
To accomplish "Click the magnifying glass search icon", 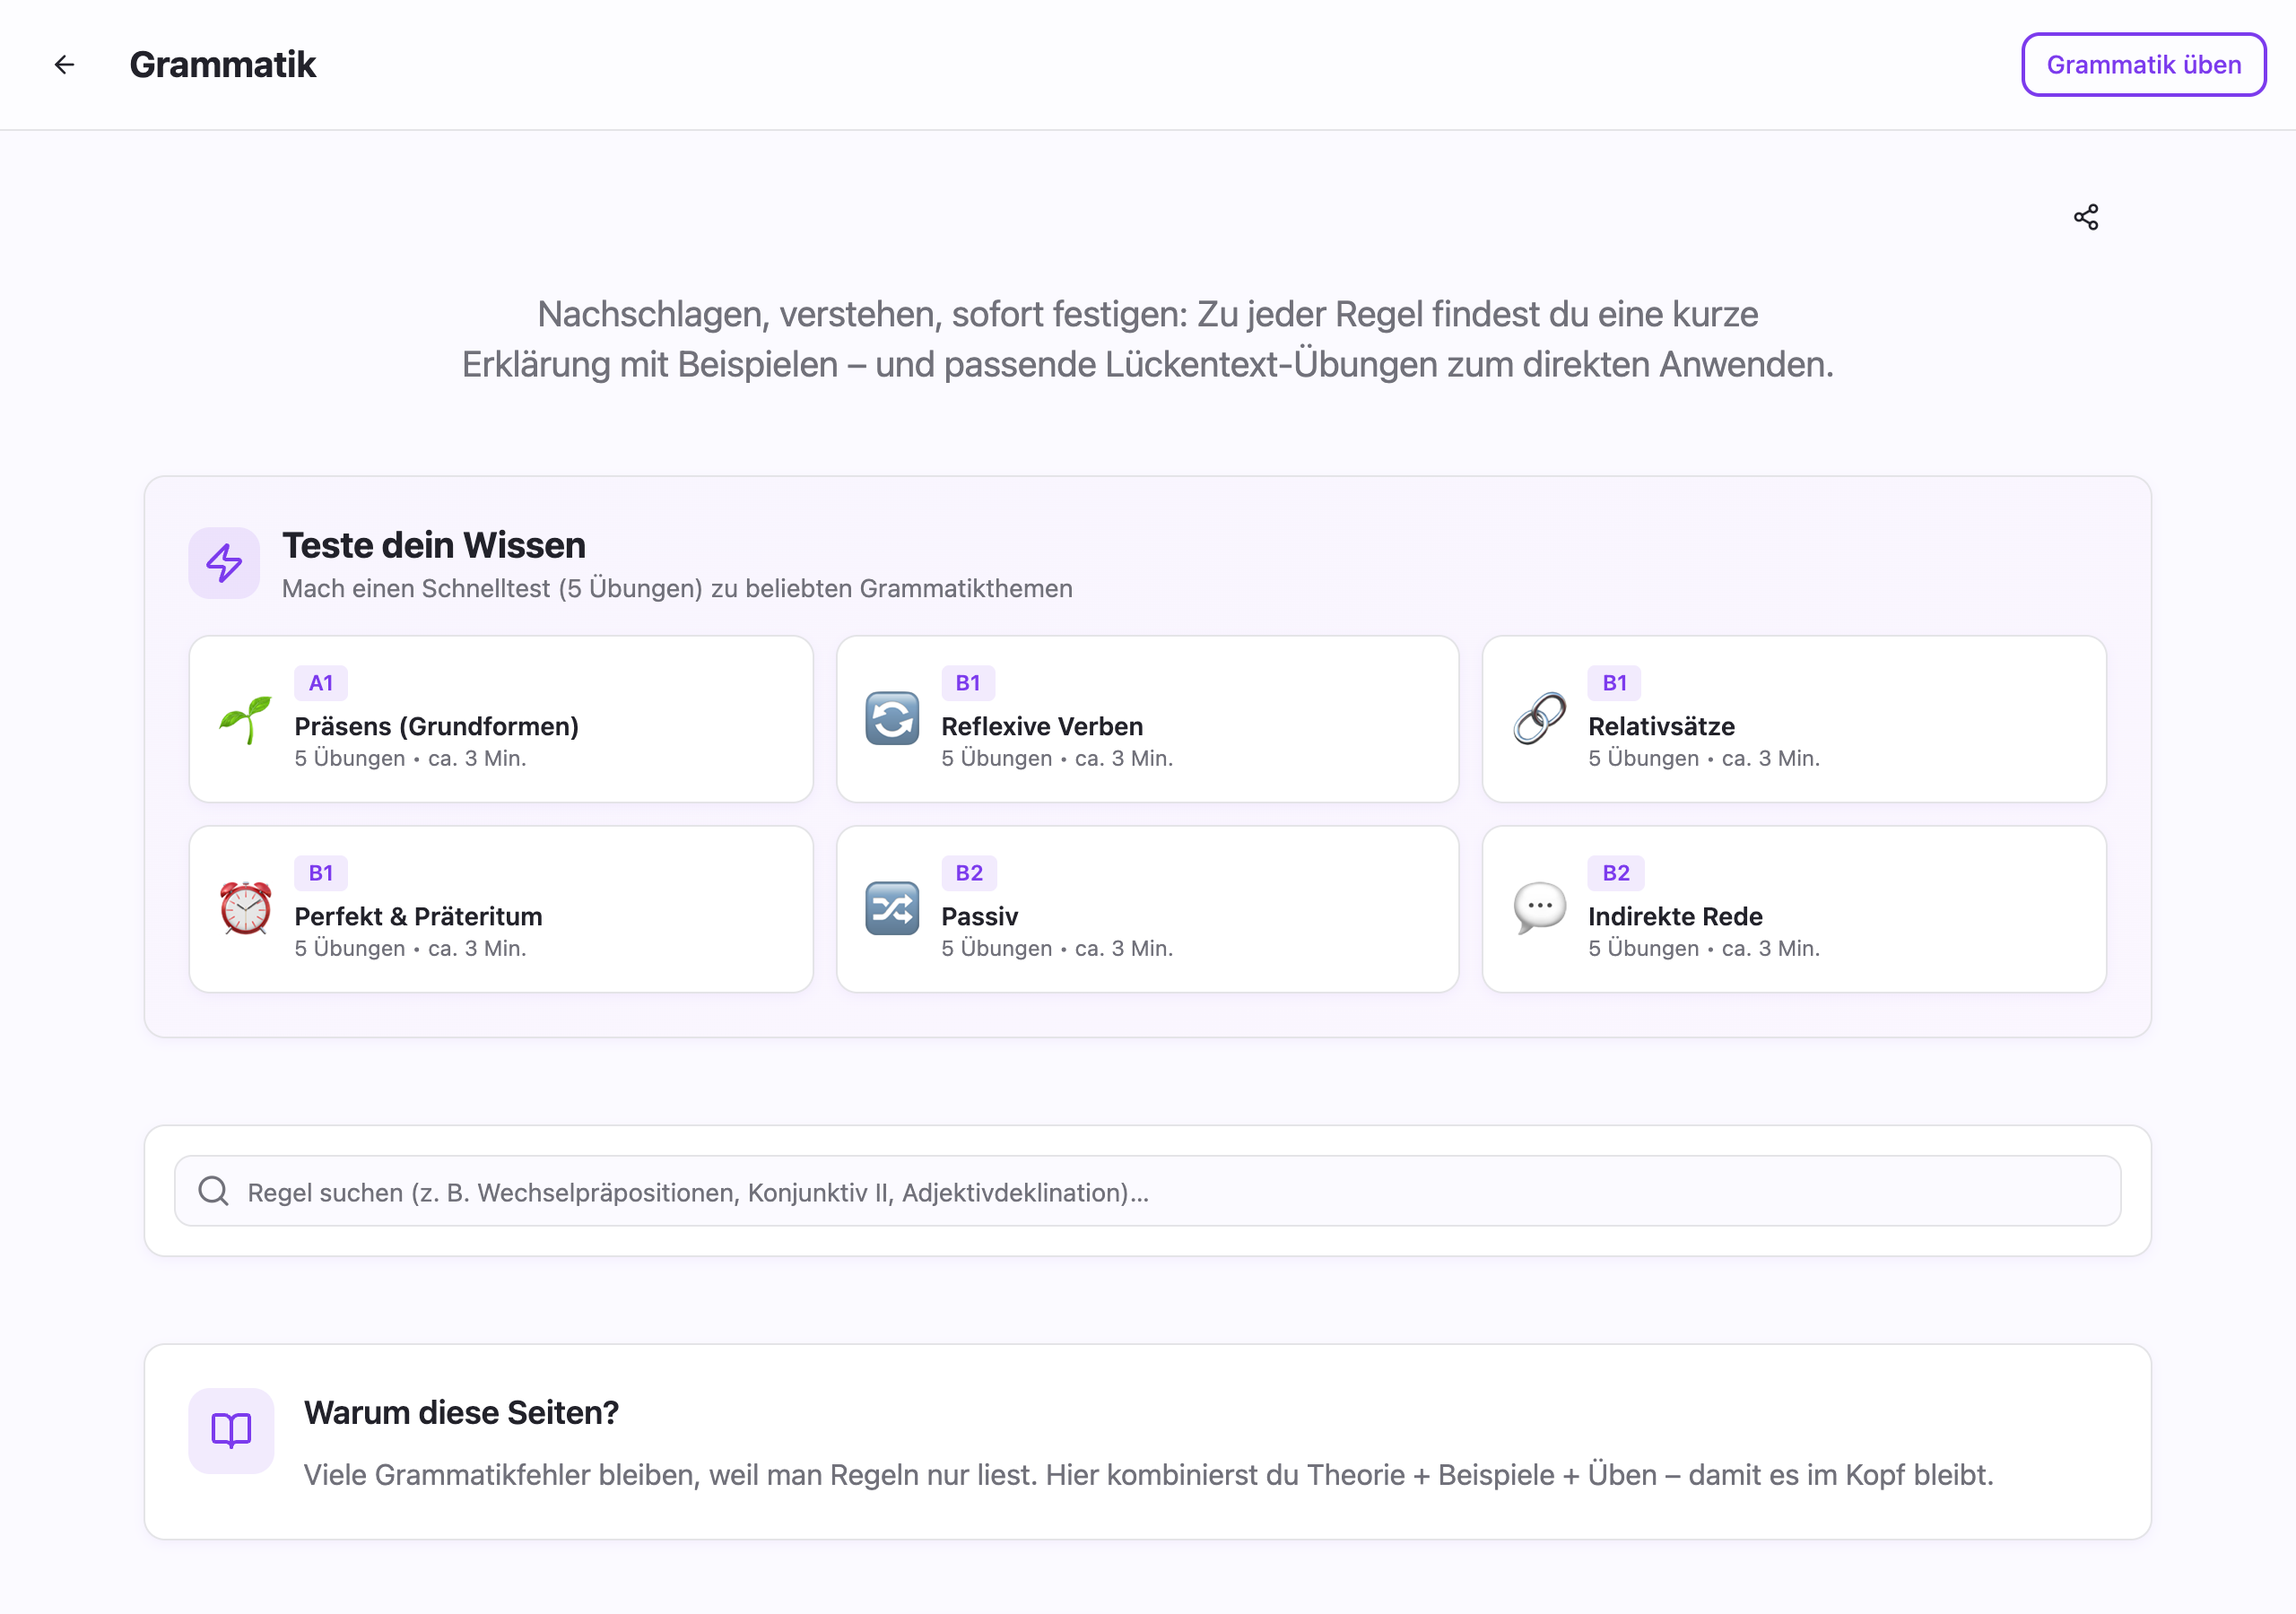I will tap(213, 1191).
